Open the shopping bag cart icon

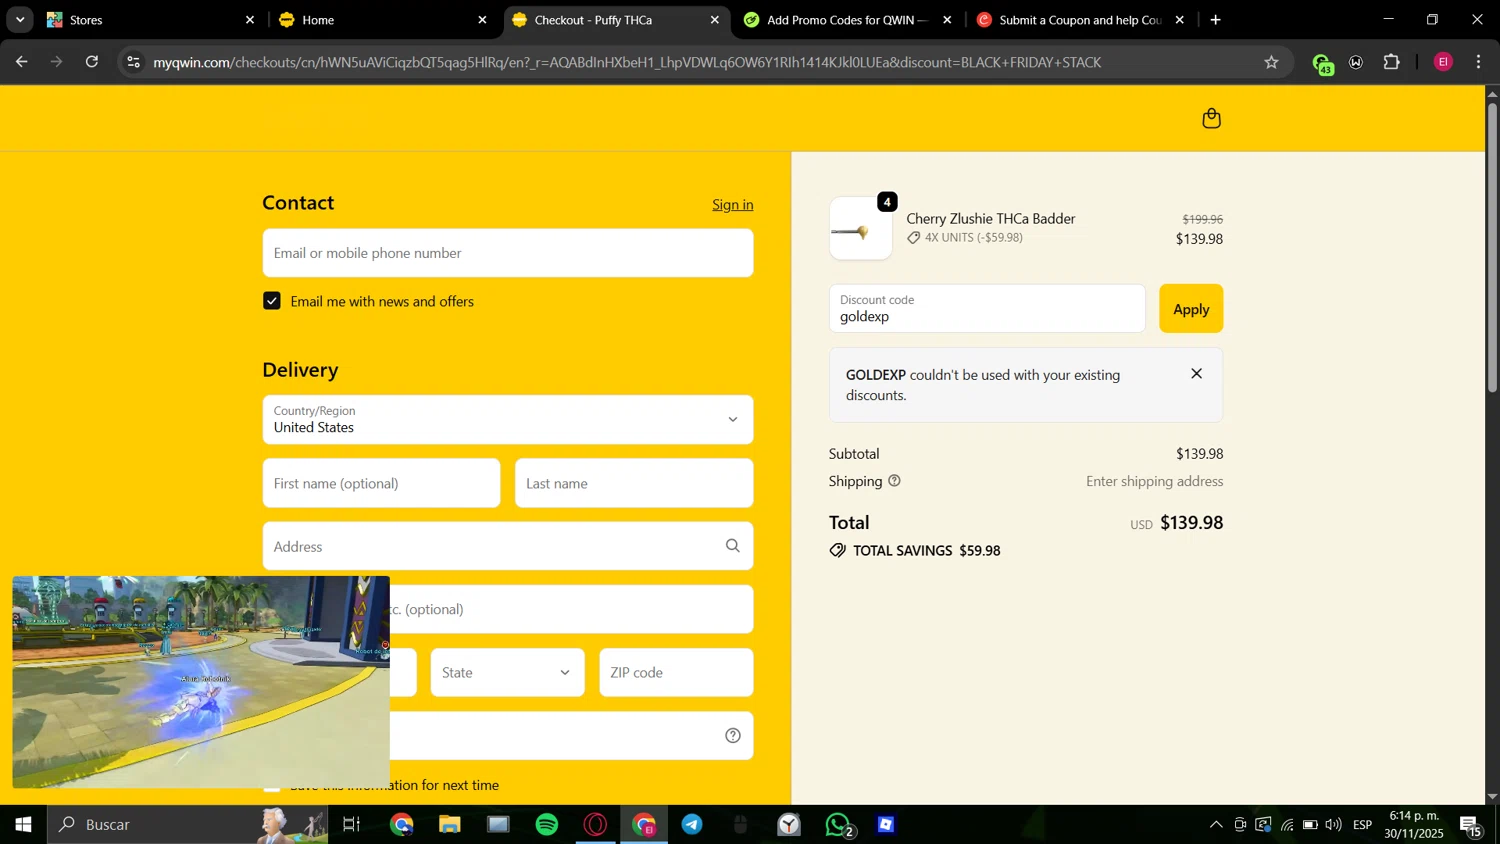click(1211, 118)
